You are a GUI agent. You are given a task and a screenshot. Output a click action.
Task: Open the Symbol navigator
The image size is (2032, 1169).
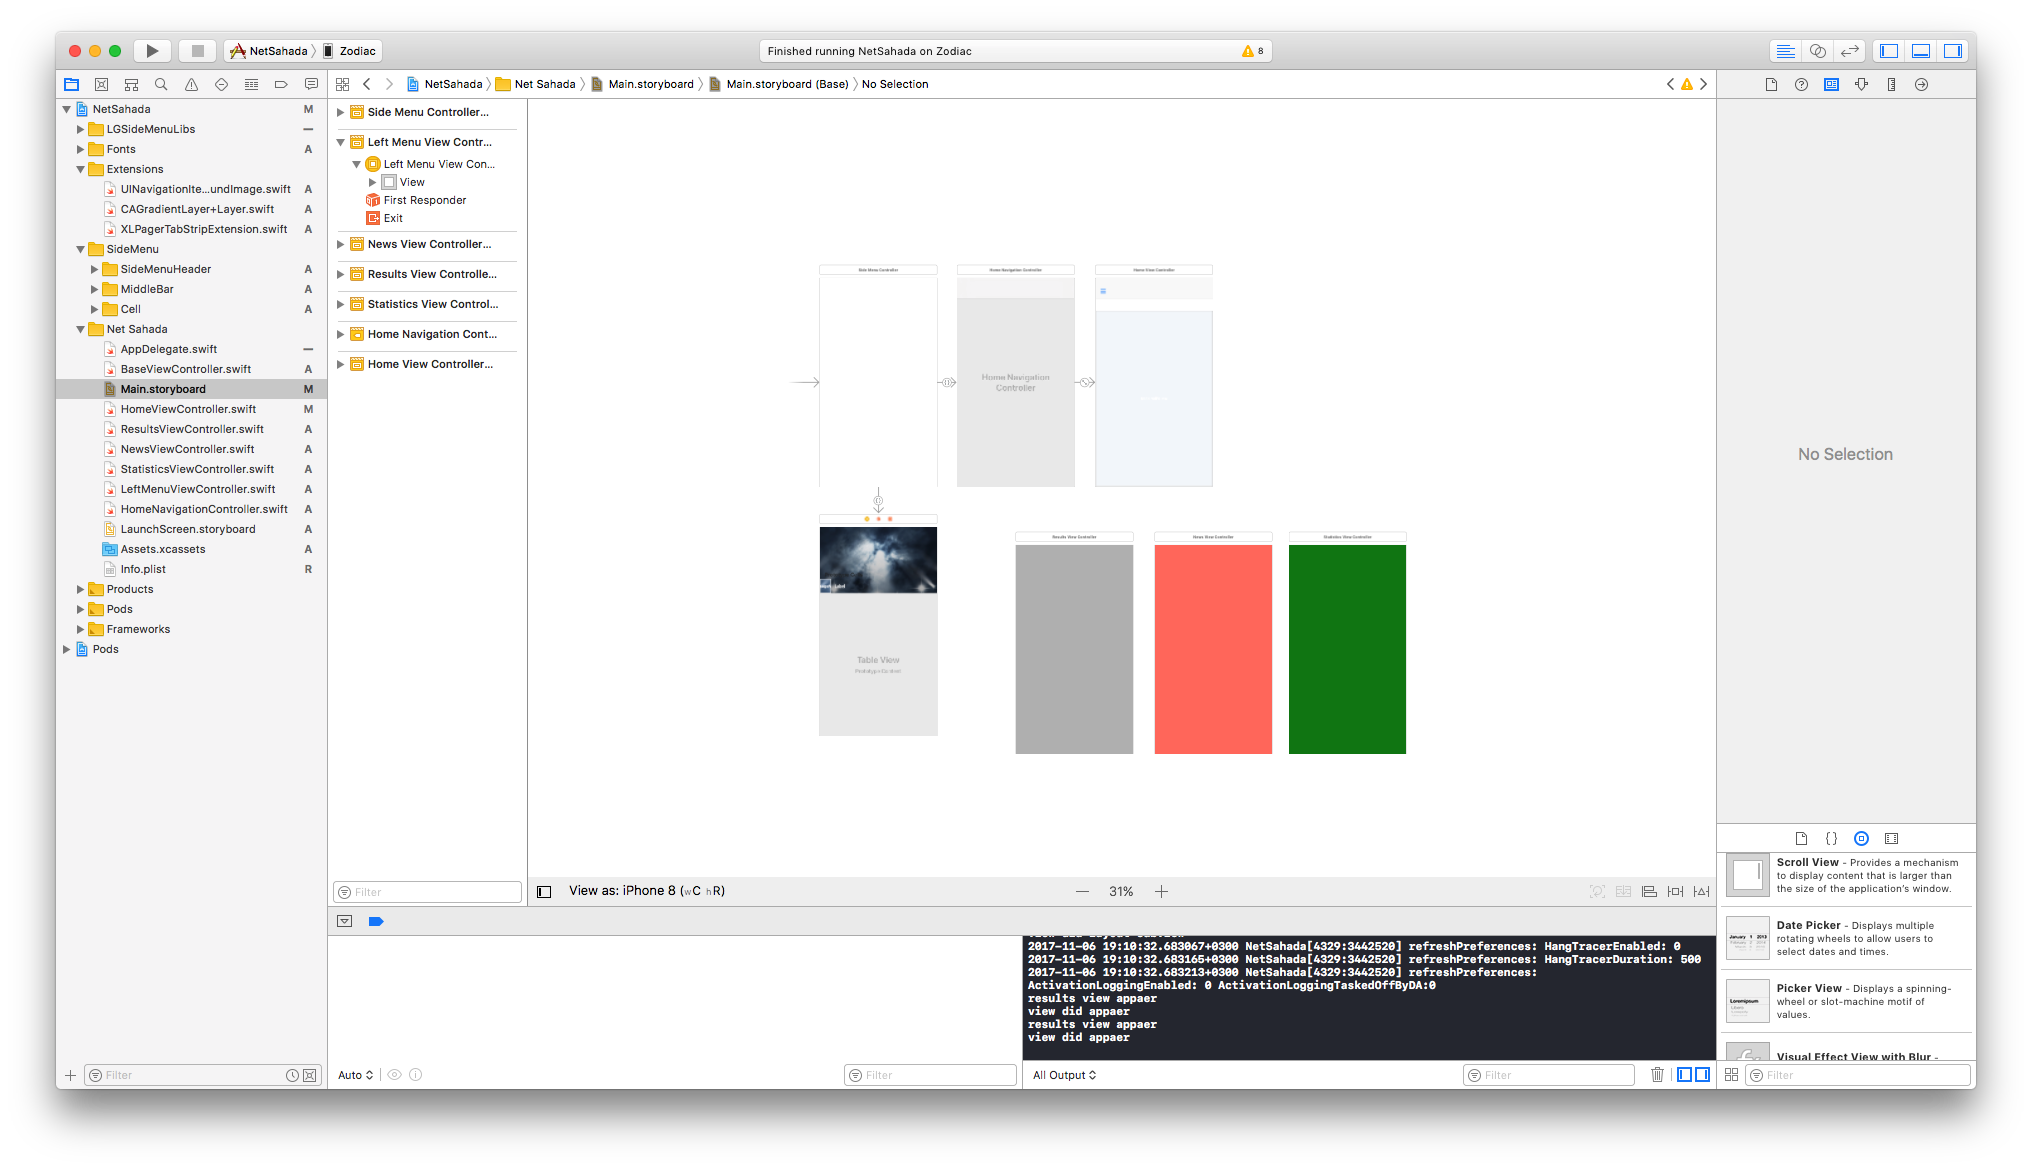tap(131, 85)
